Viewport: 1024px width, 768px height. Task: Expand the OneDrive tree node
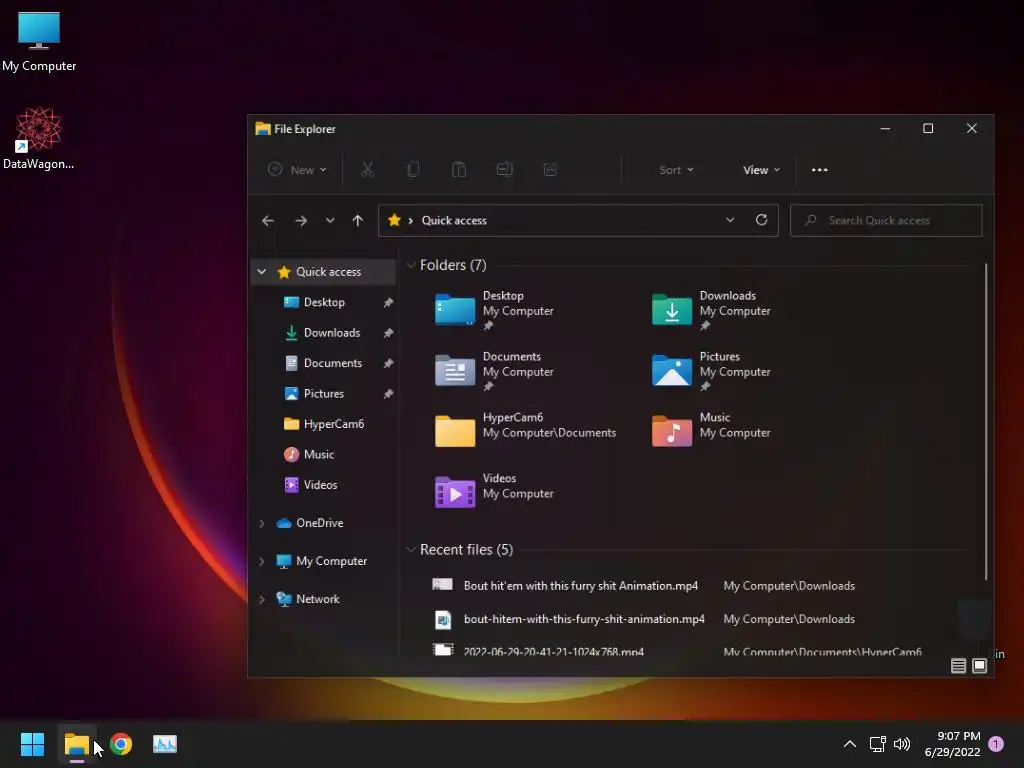(x=262, y=523)
